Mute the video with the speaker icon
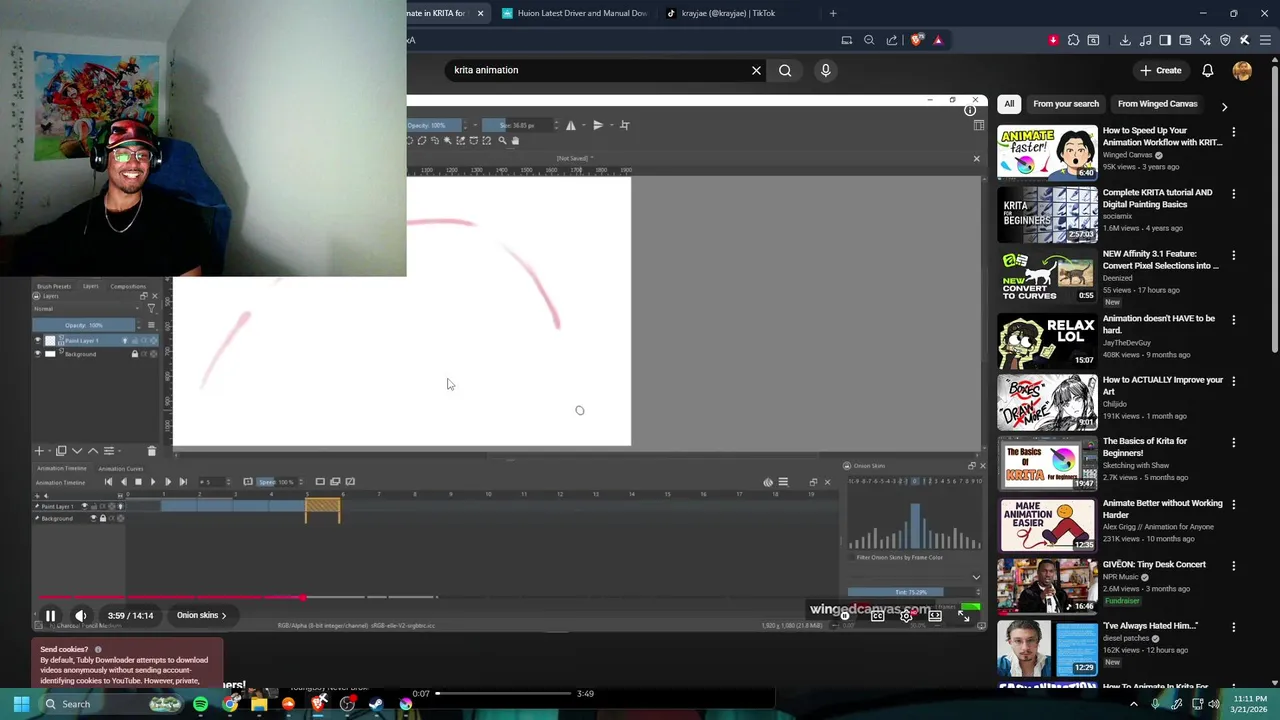Image resolution: width=1280 pixels, height=720 pixels. pyautogui.click(x=81, y=616)
